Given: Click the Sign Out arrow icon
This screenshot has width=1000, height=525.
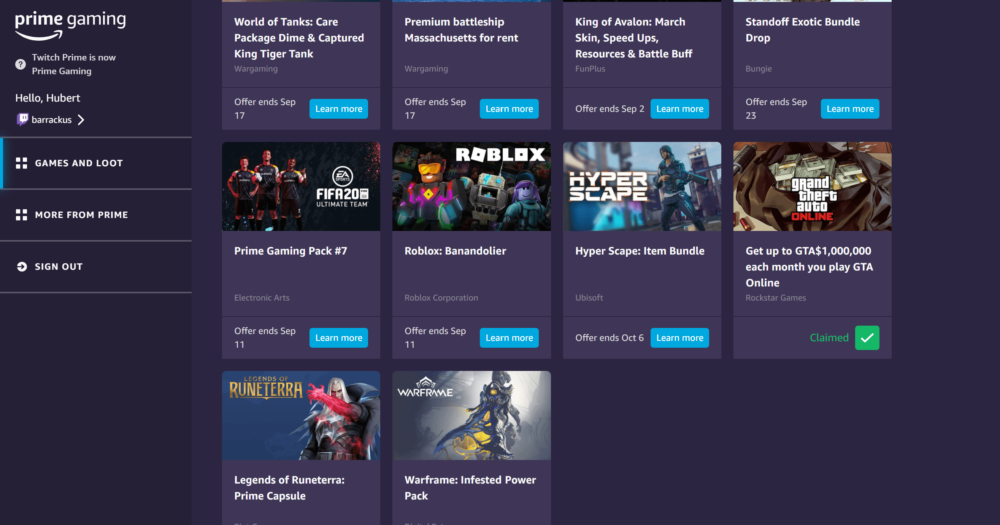Looking at the screenshot, I should [21, 267].
